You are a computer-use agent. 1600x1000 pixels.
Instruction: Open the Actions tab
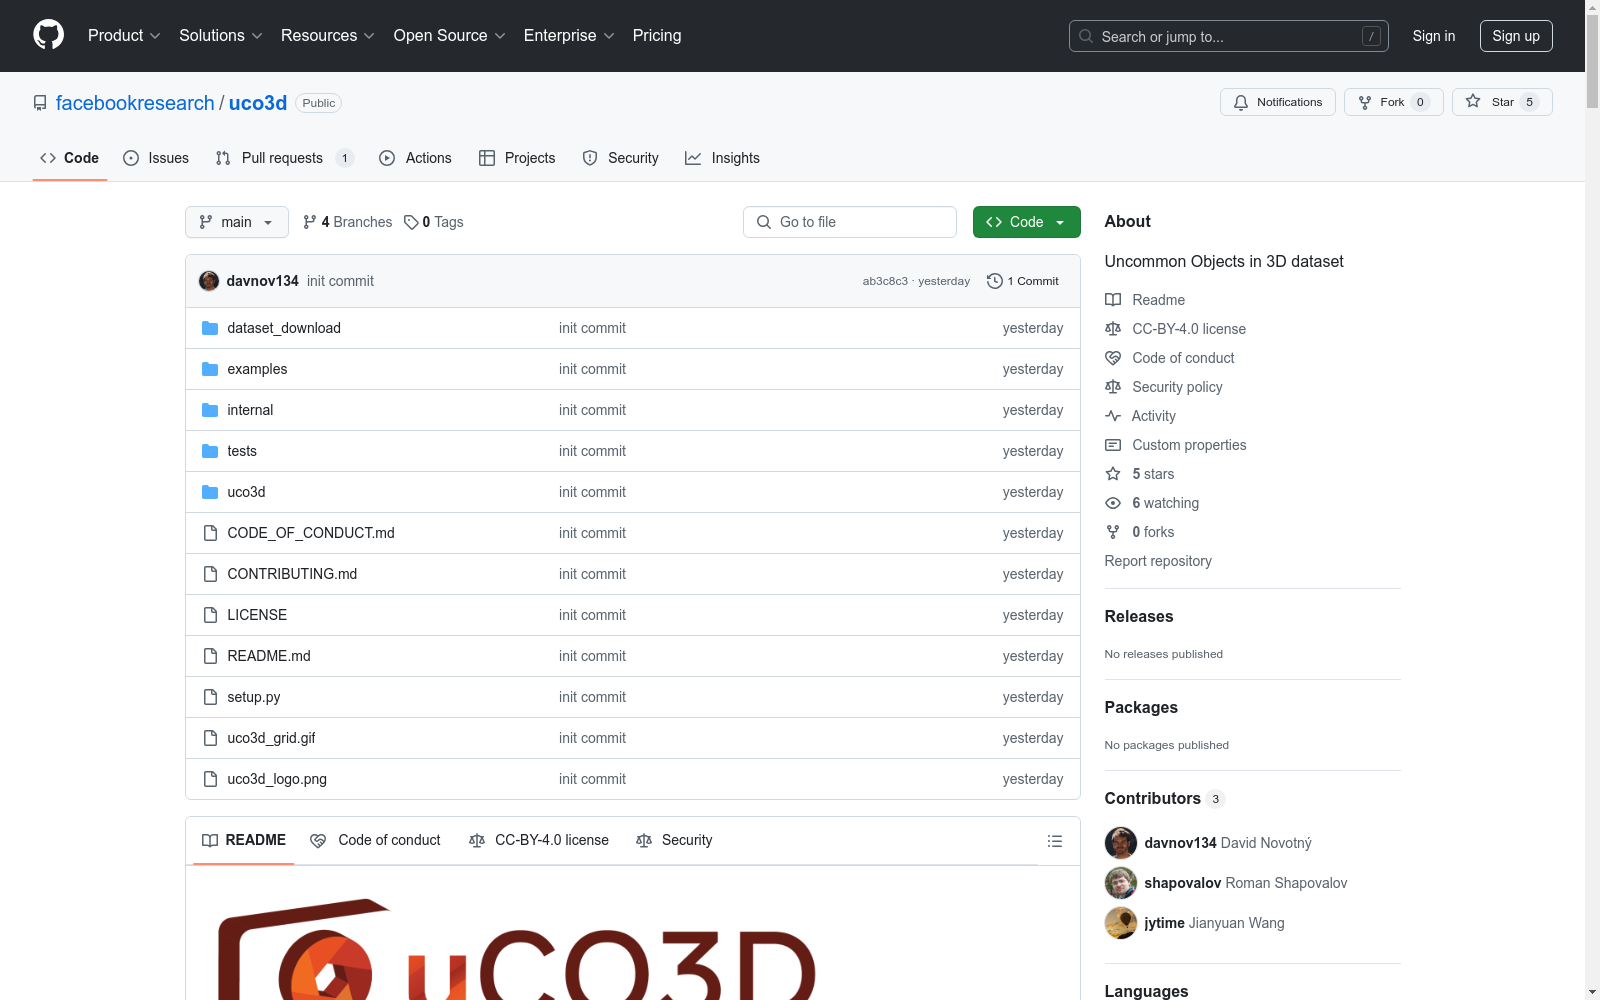pos(415,158)
